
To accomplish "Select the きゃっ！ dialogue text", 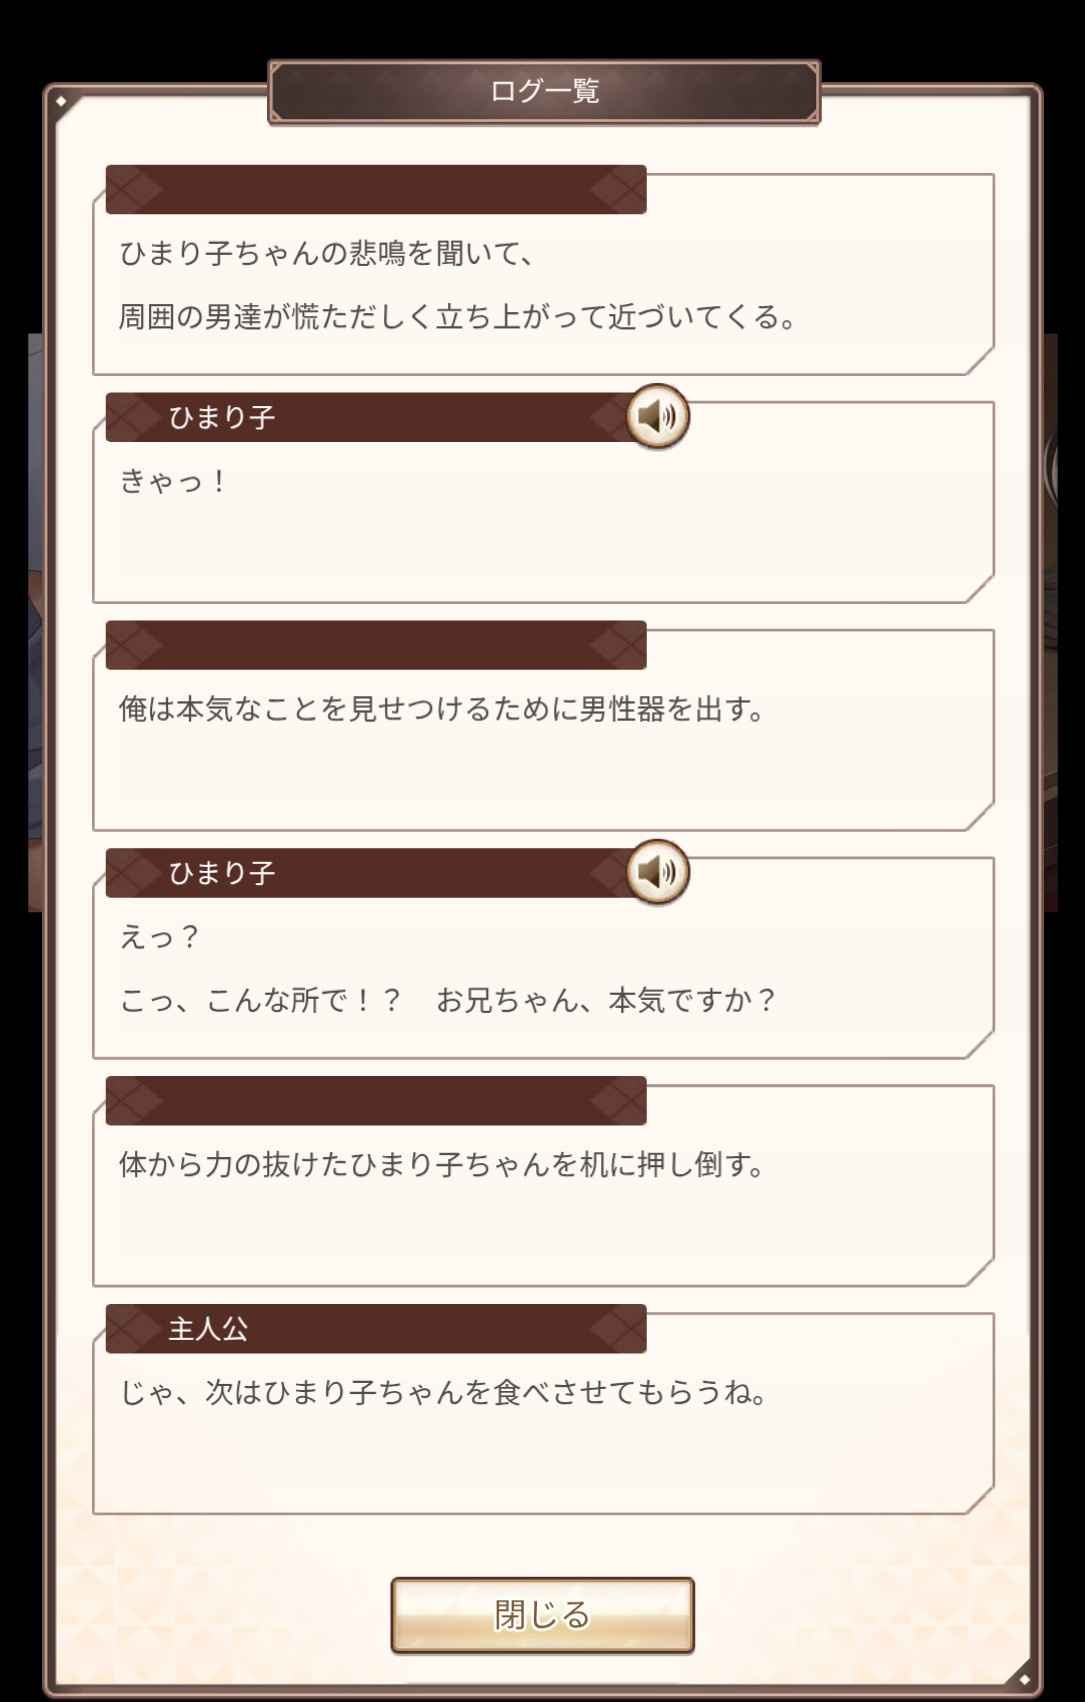I will pos(174,482).
